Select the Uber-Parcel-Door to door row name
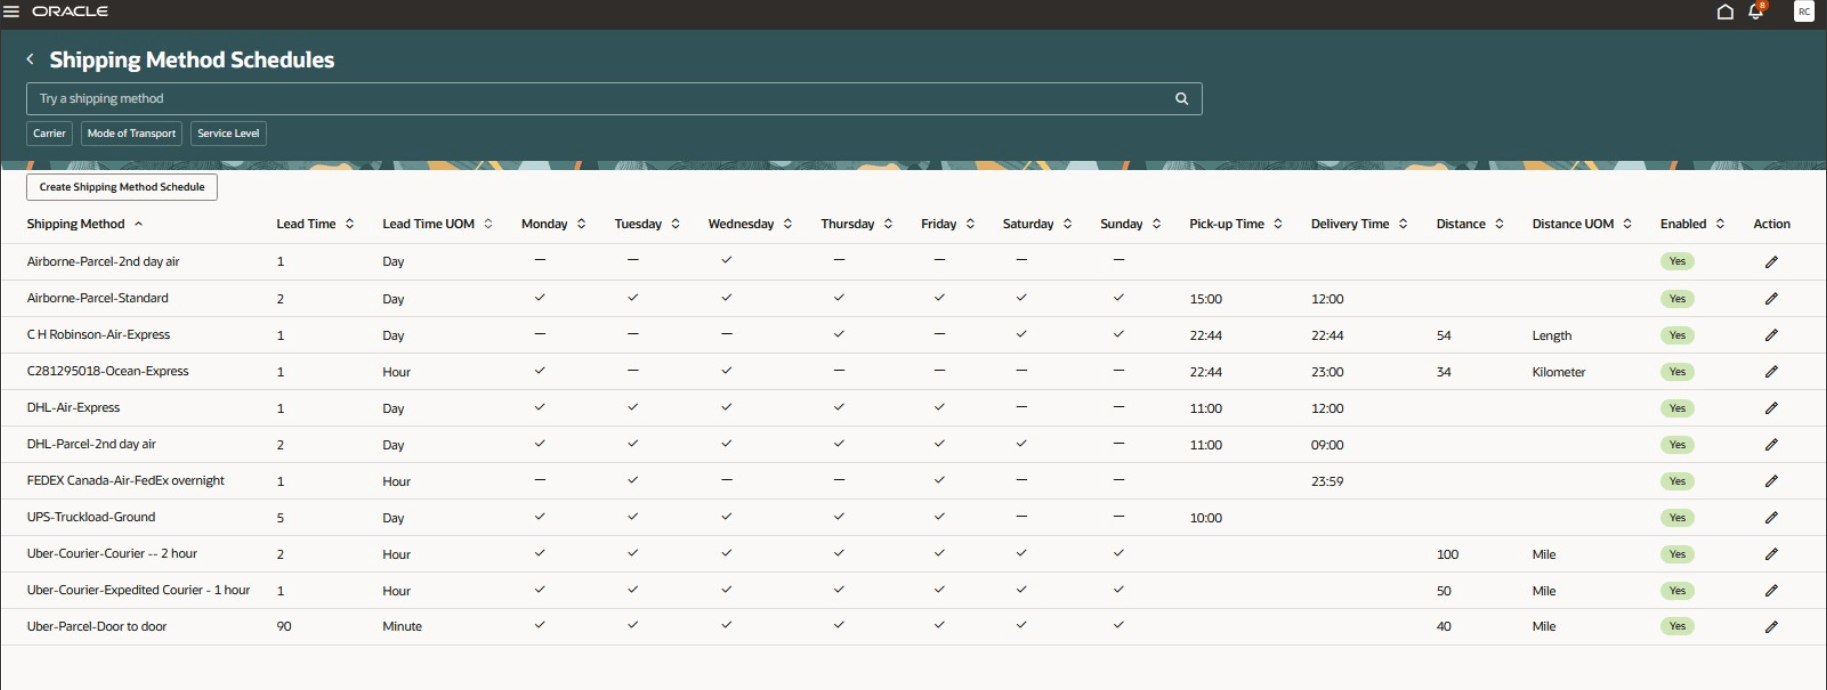 pyautogui.click(x=97, y=627)
